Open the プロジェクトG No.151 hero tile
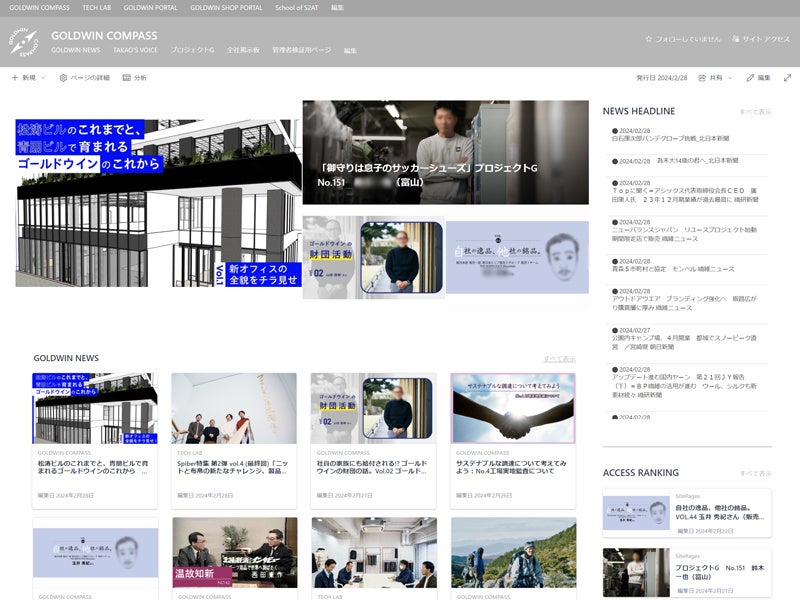800x600 pixels. (x=445, y=152)
